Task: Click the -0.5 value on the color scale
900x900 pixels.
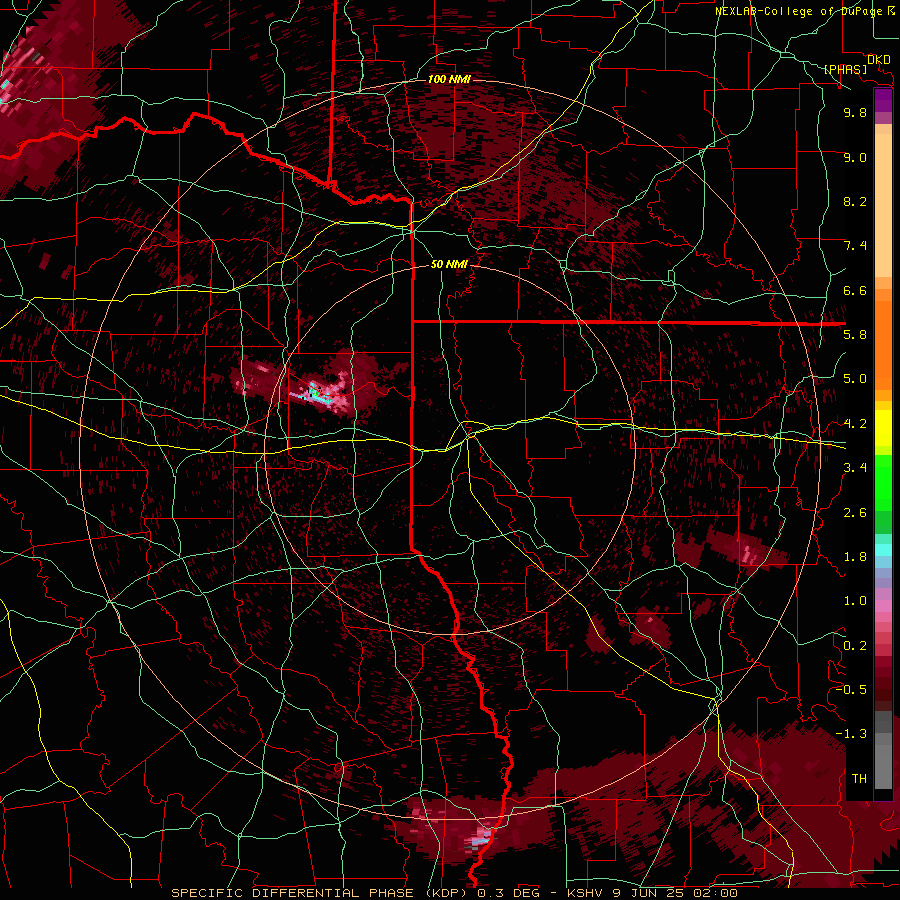Action: coord(851,690)
